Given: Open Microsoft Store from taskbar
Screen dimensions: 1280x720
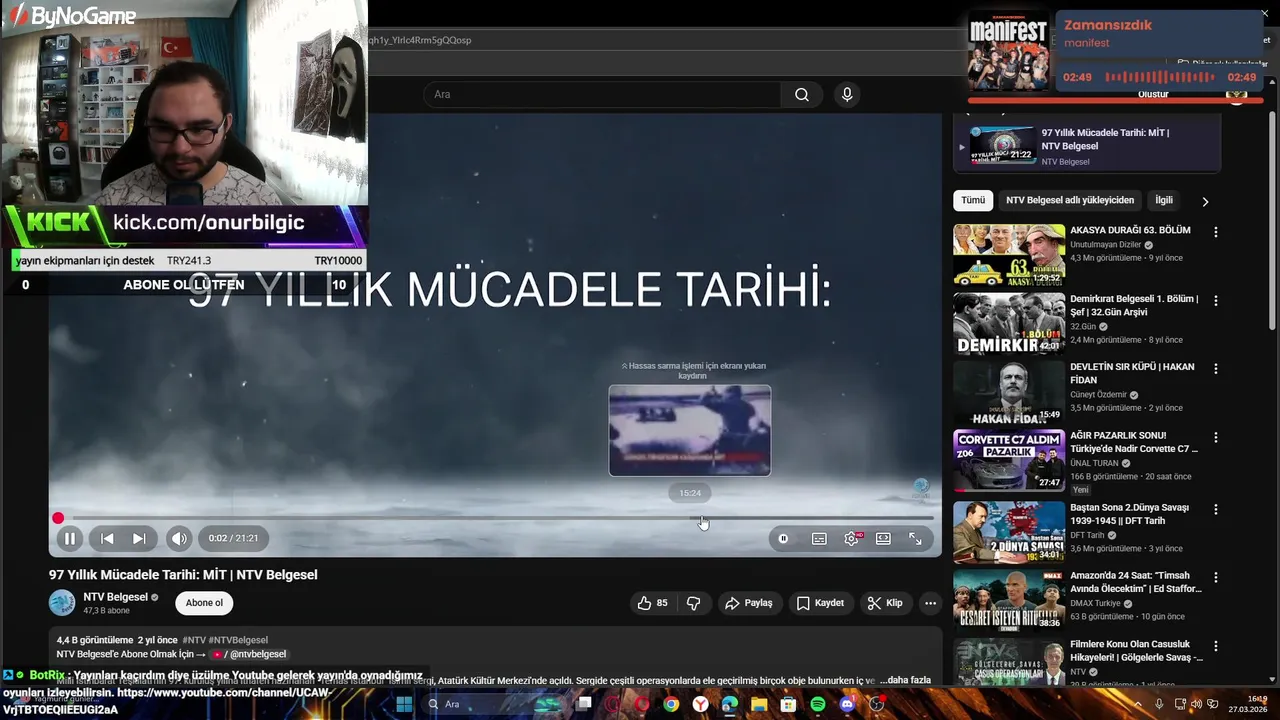Looking at the screenshot, I should 788,704.
